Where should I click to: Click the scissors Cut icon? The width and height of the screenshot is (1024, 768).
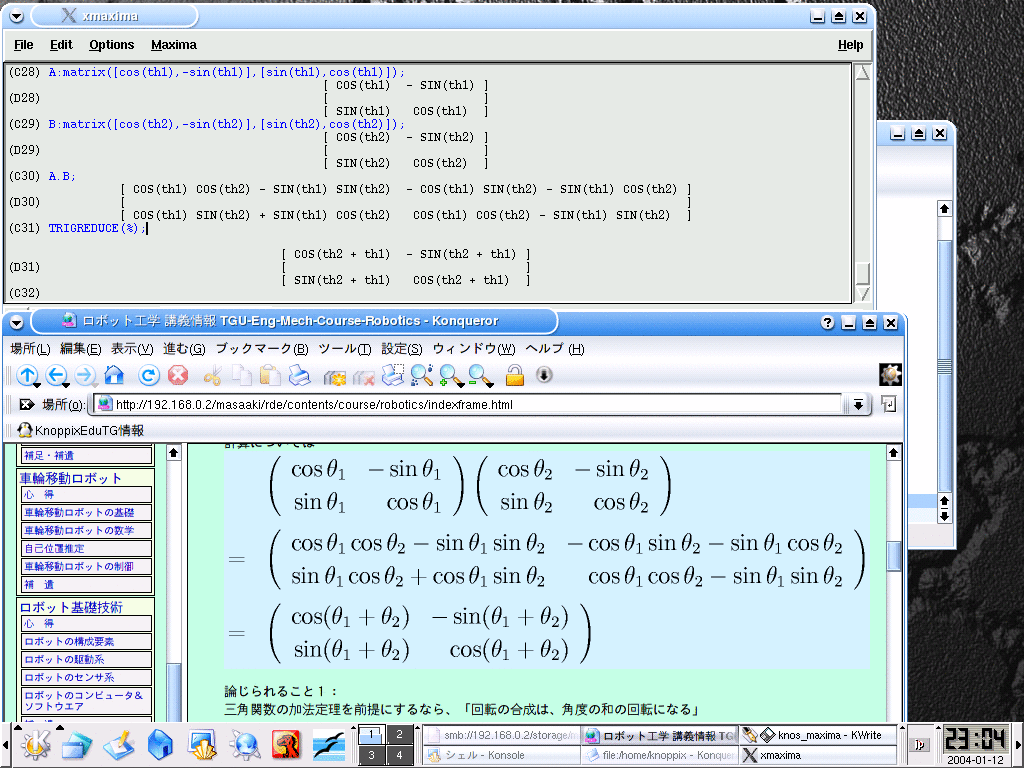(212, 376)
